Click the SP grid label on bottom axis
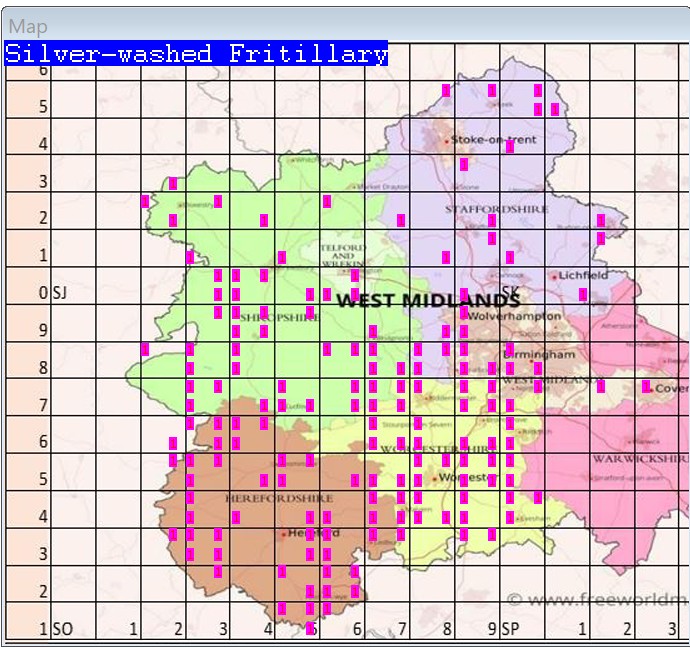 pos(510,629)
